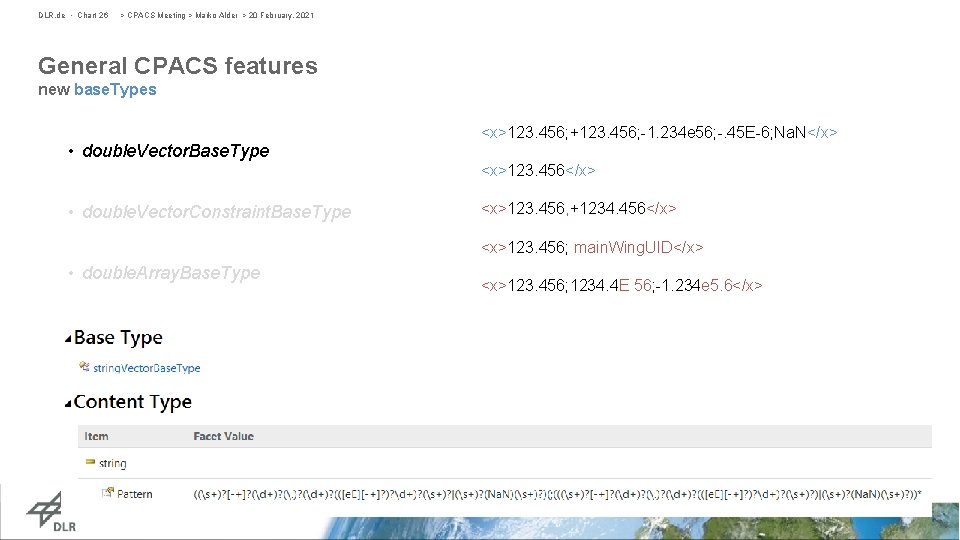960x540 pixels.
Task: Click Chart 26 in the header
Action: pos(93,15)
